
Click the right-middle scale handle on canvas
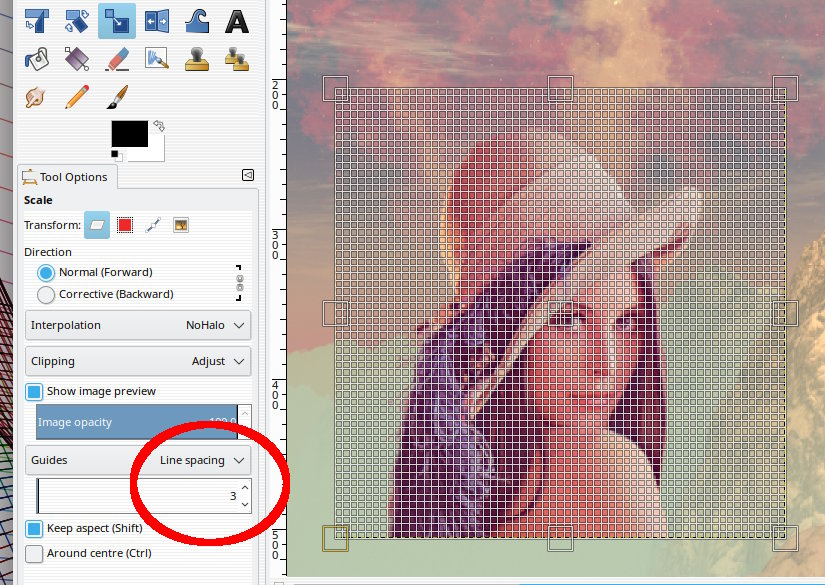click(786, 314)
